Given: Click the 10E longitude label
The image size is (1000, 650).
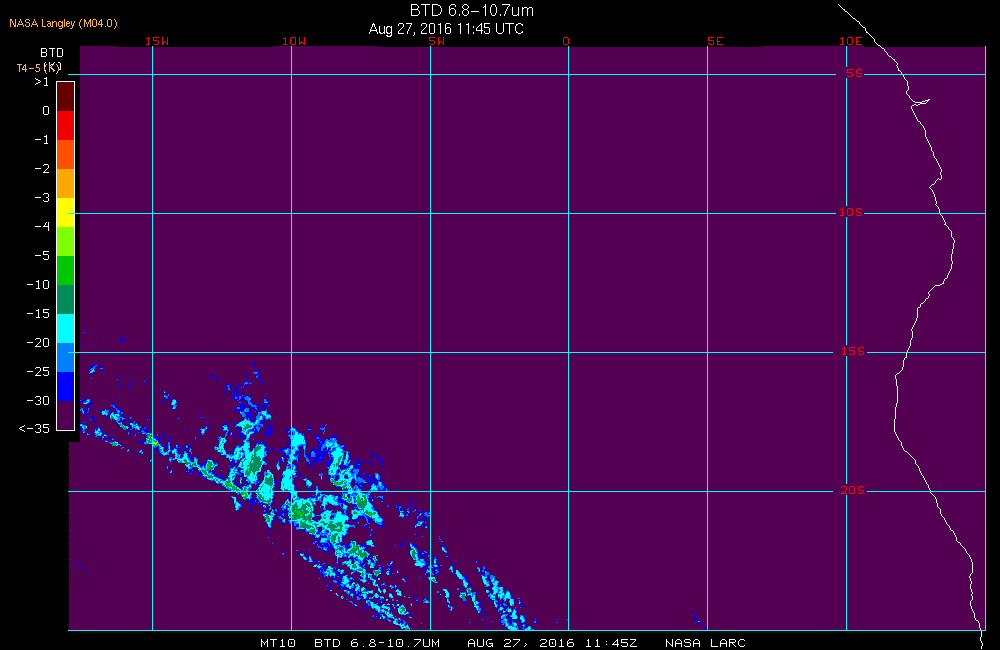Looking at the screenshot, I should tap(850, 41).
